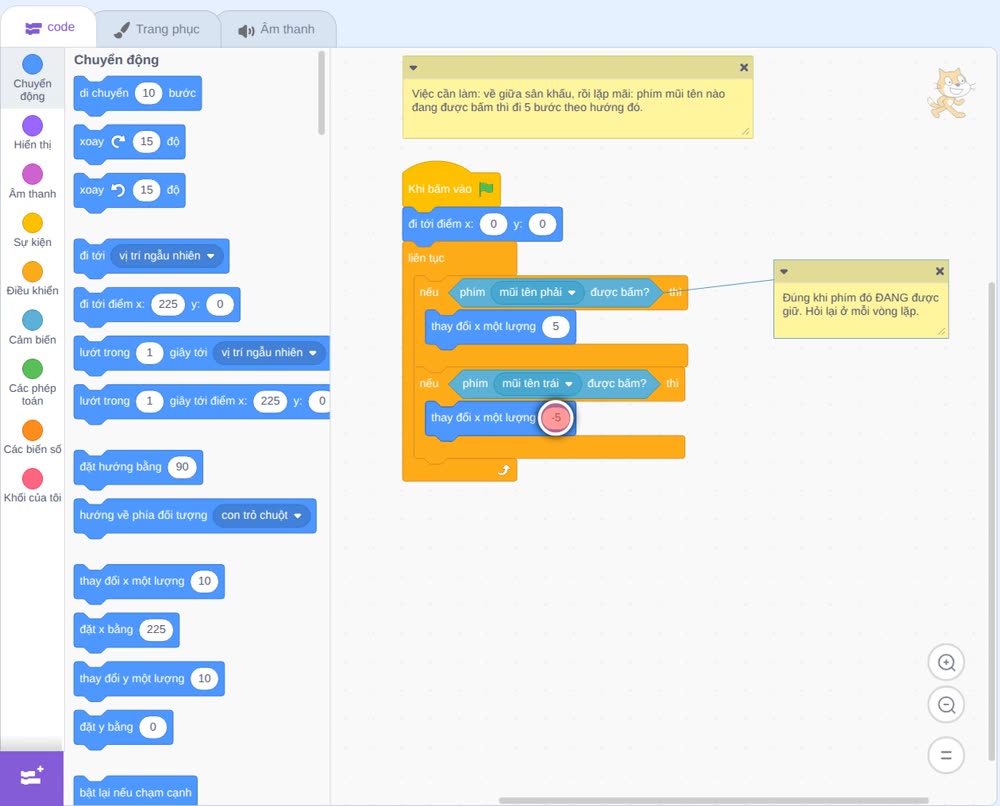Screen dimensions: 1000x806
Task: Close the ĐANG được giữ comment
Action: pyautogui.click(x=939, y=272)
